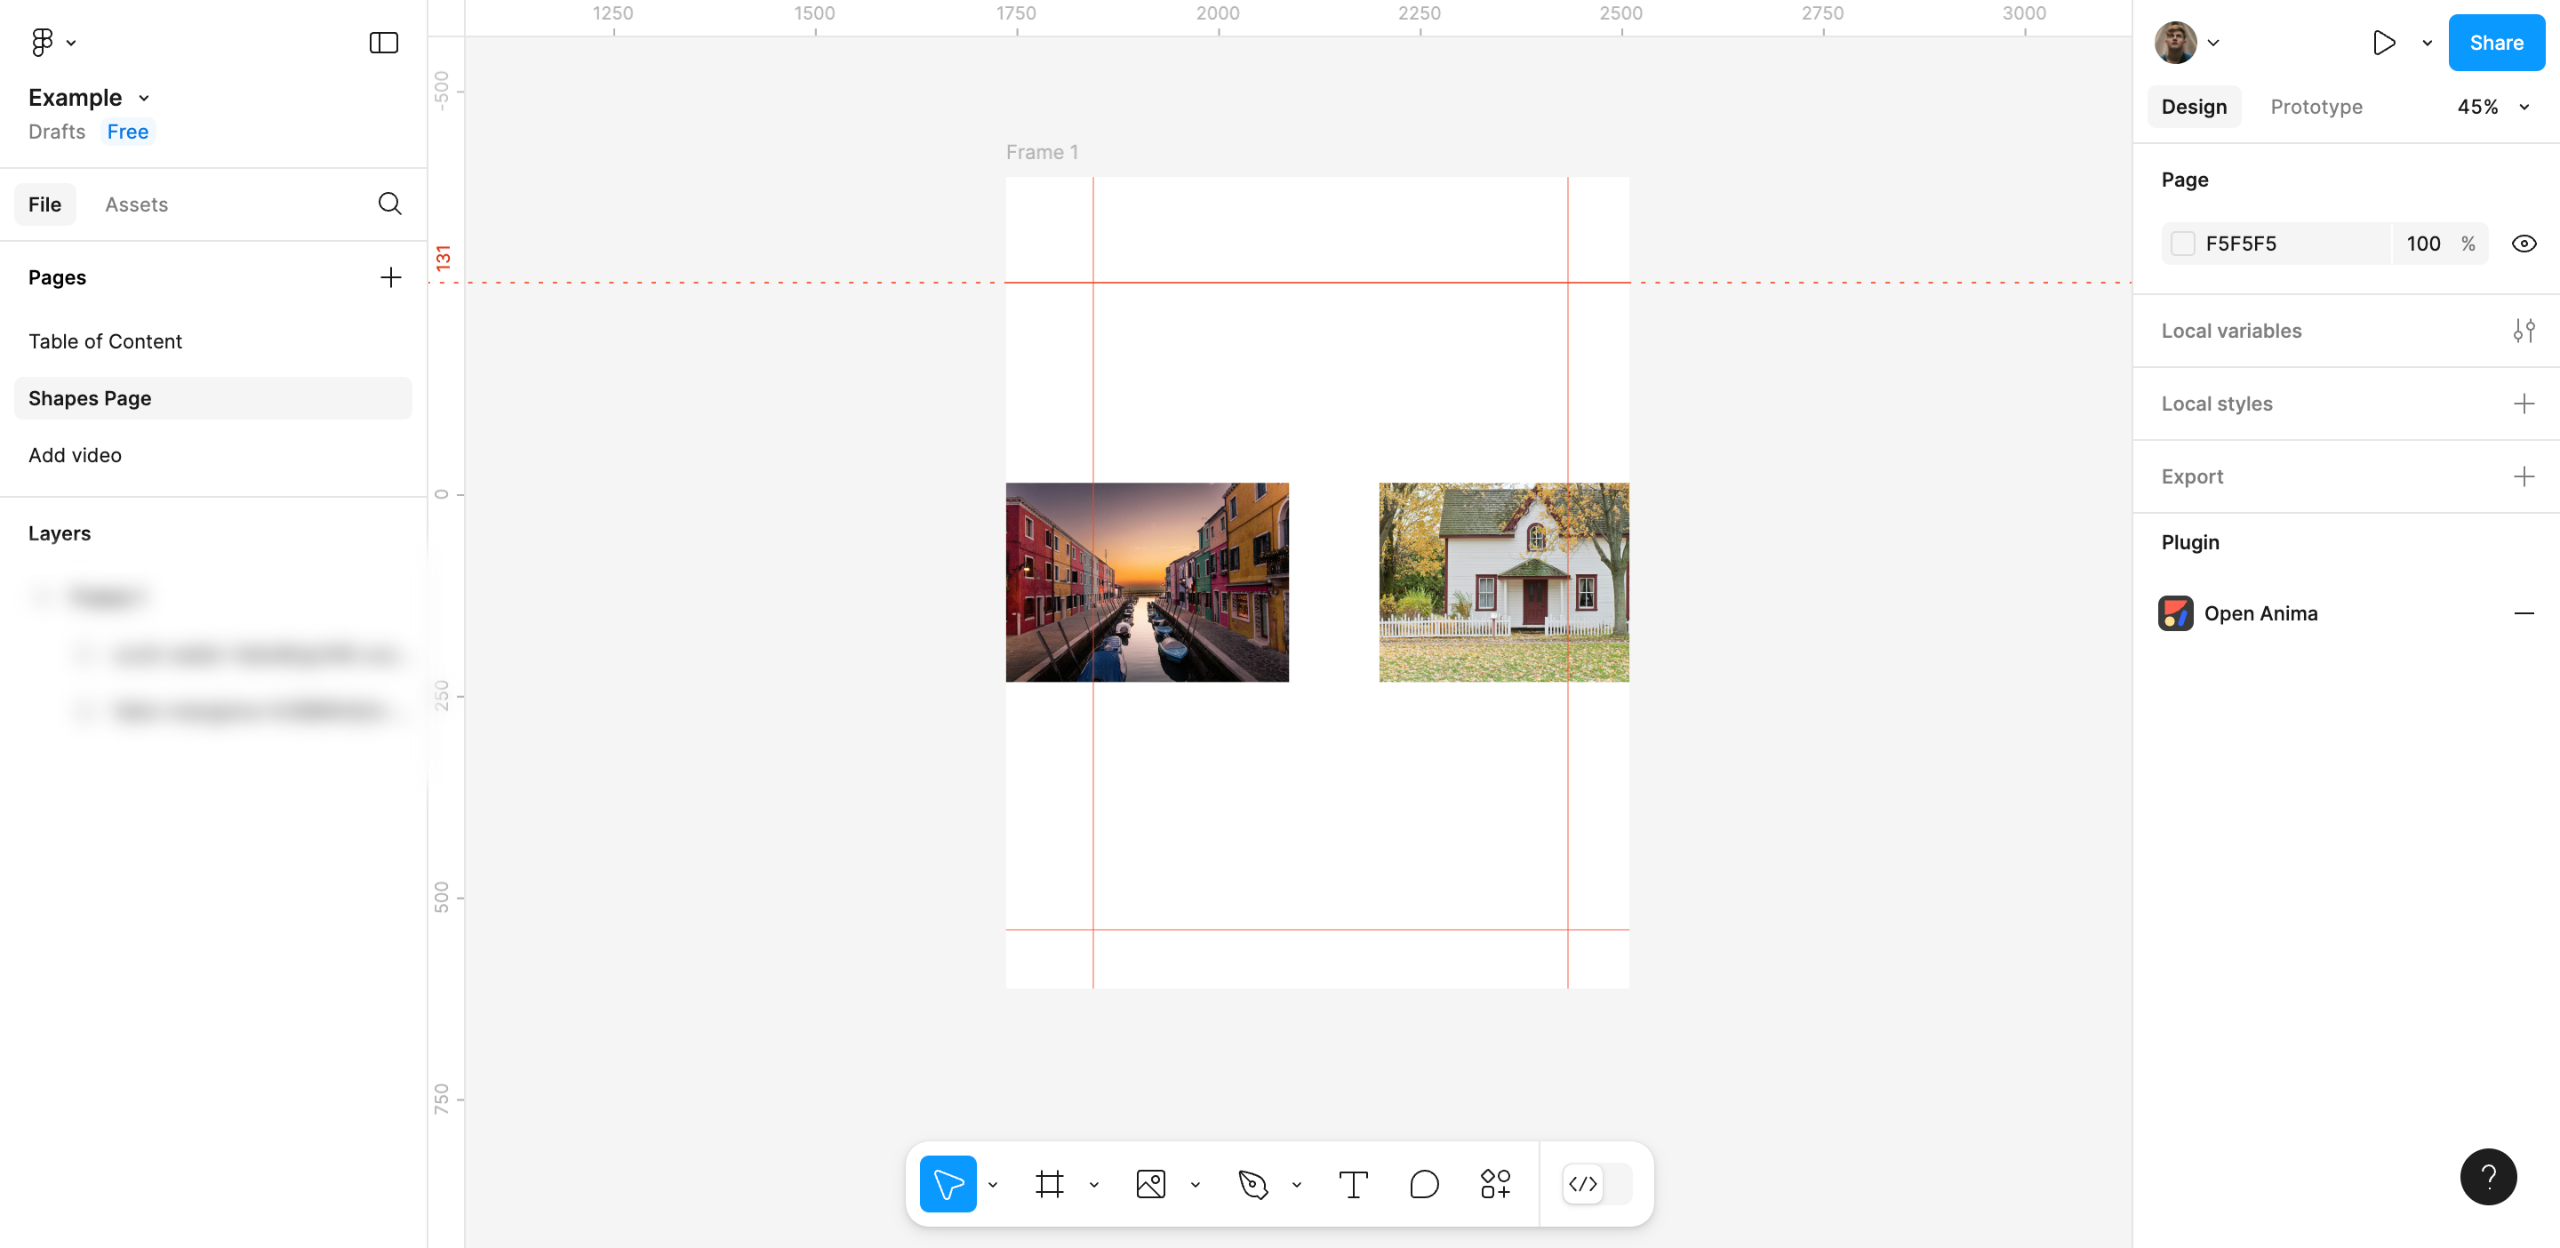Remove the Open Anima plugin entry
The image size is (2560, 1248).
click(2523, 613)
